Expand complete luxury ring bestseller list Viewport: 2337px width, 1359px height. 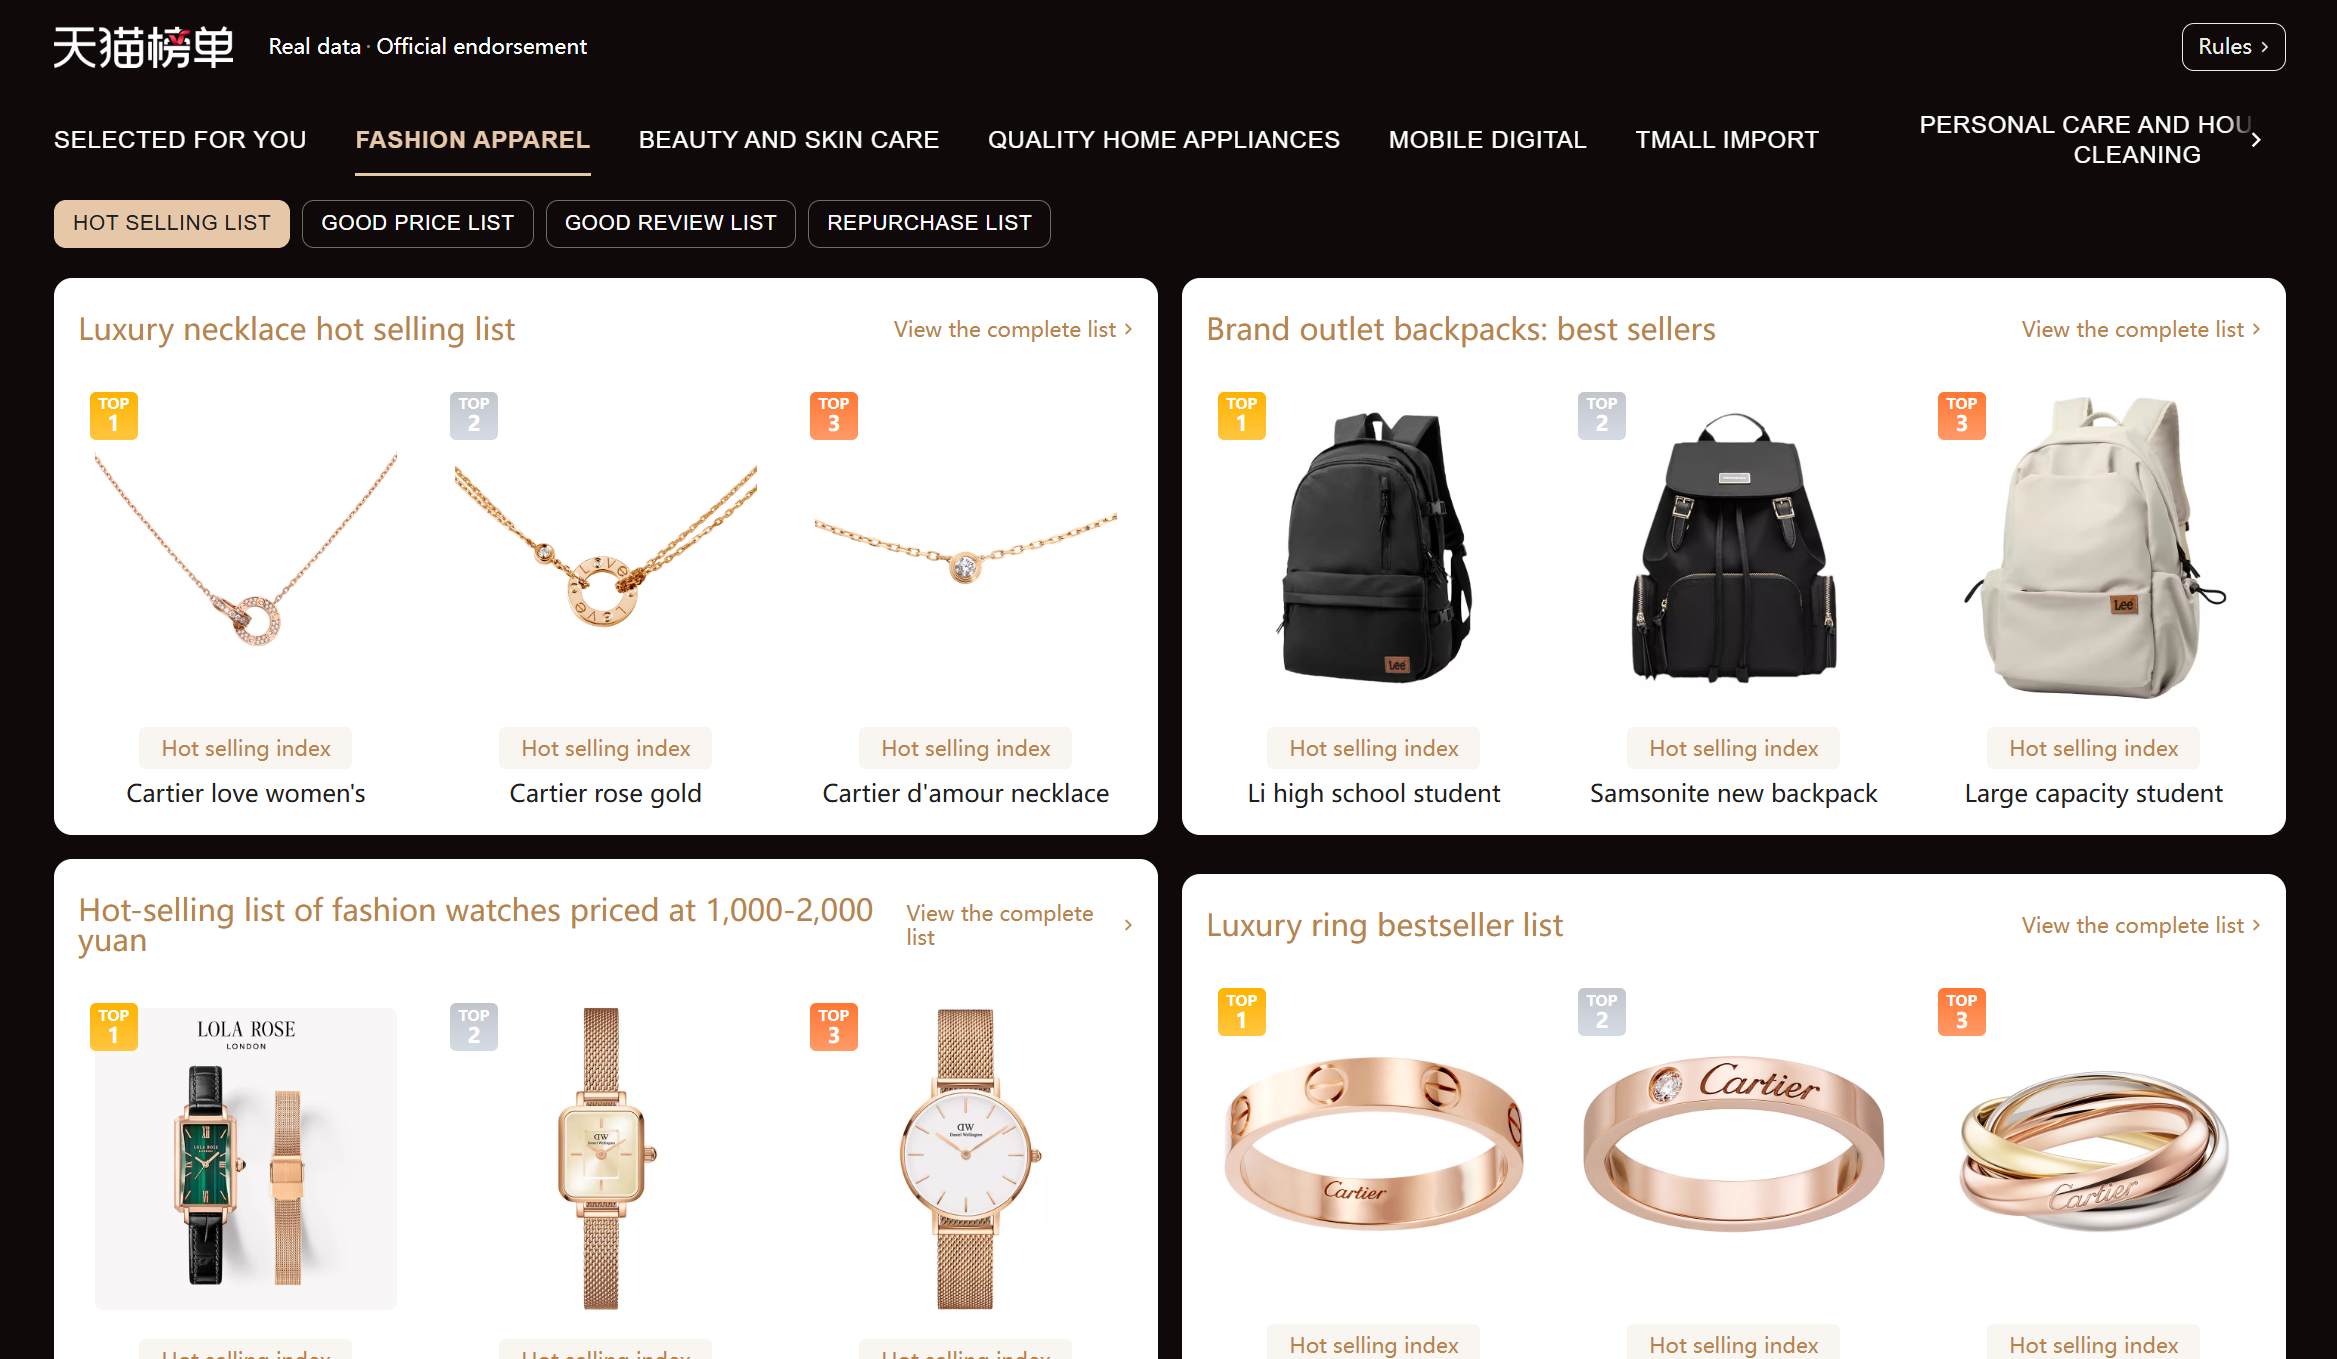2141,926
